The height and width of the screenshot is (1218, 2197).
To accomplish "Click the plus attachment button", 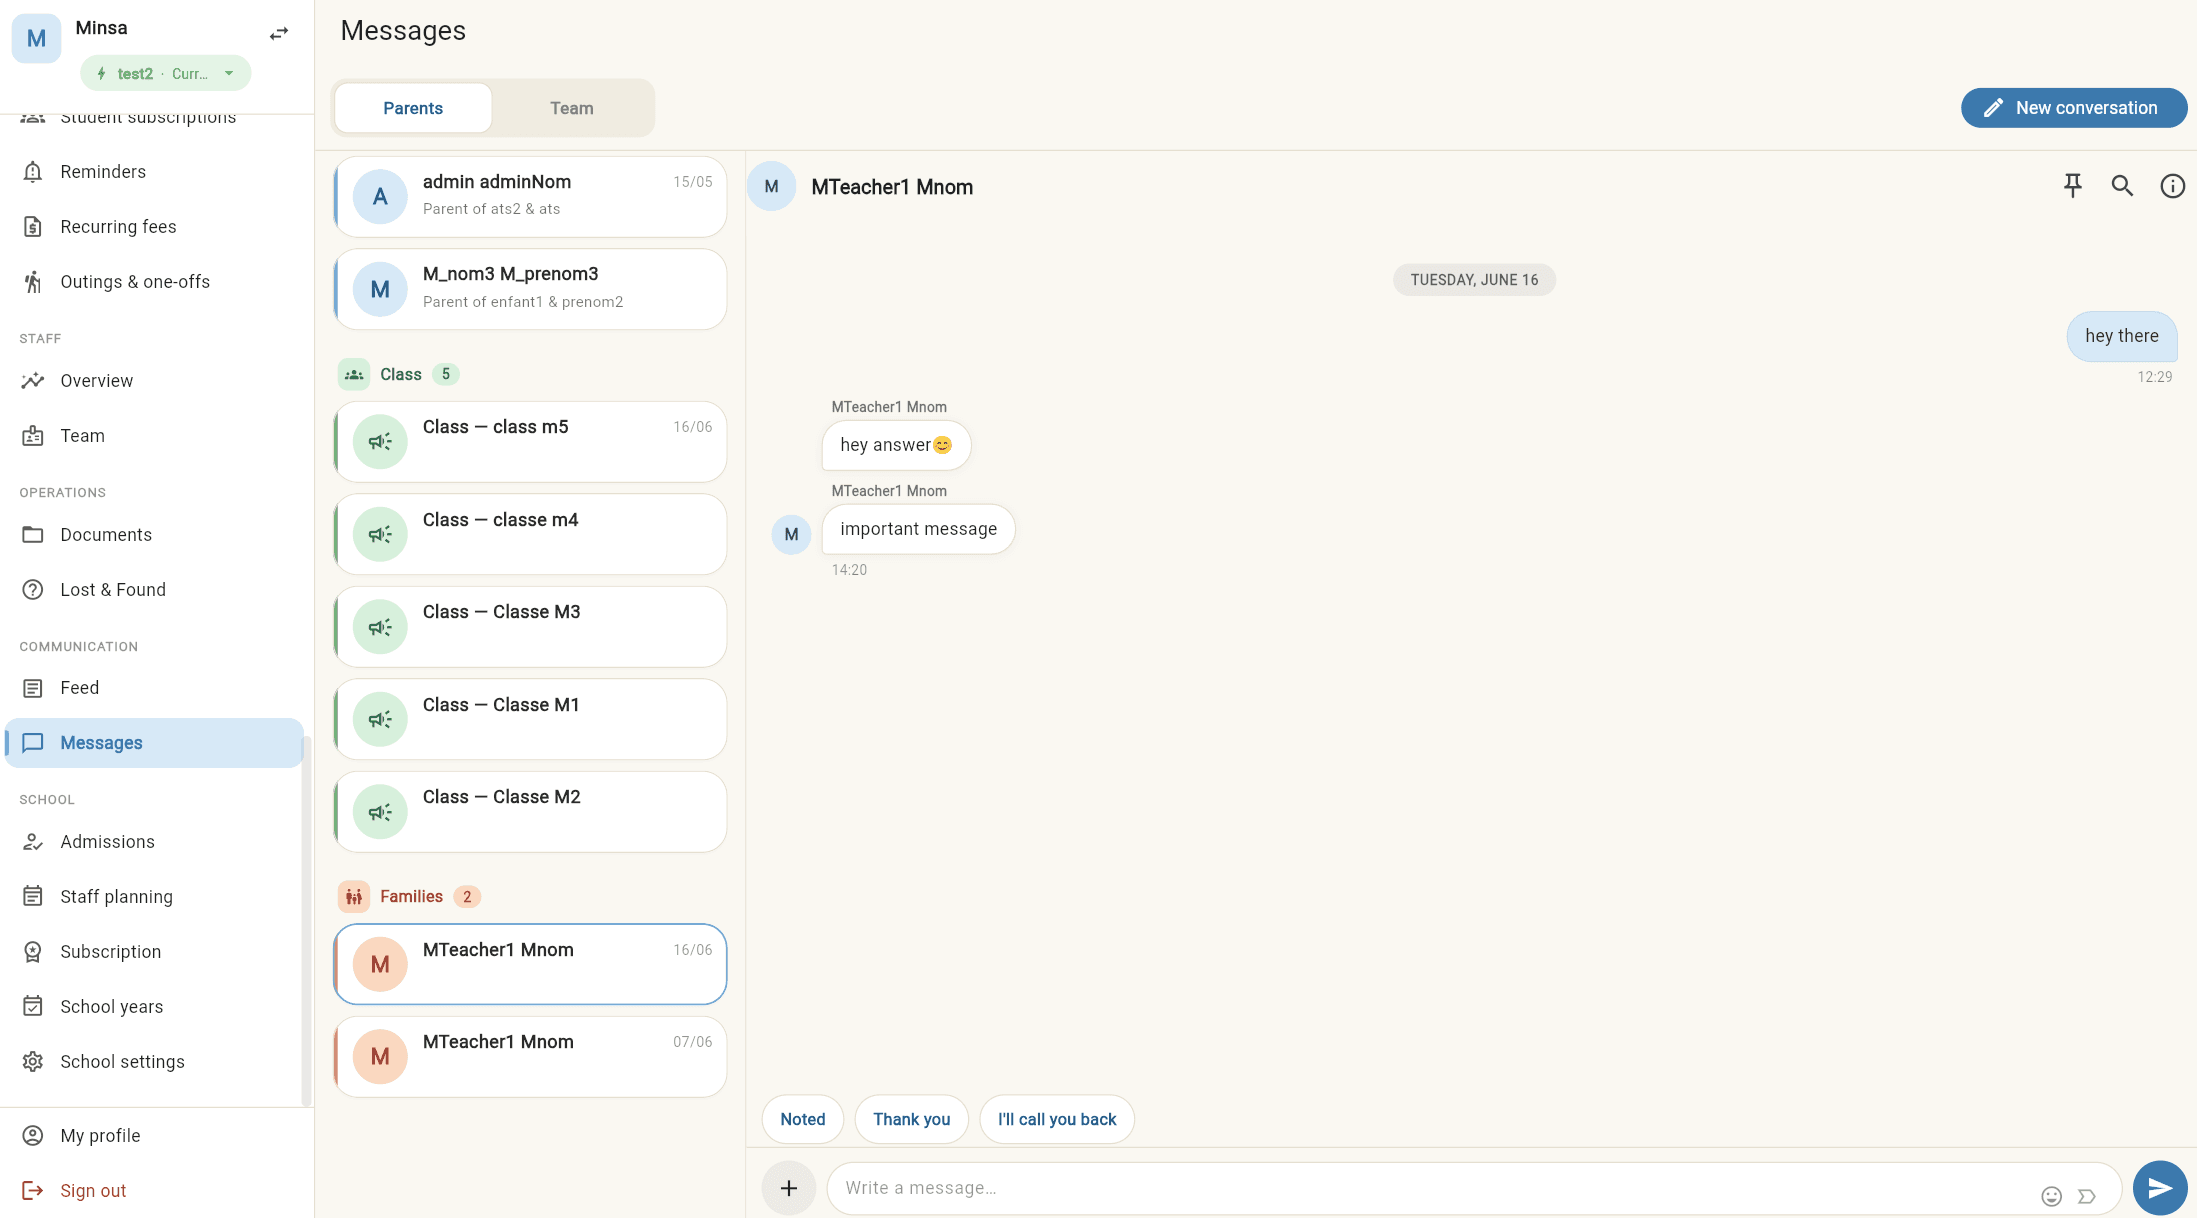I will coord(789,1188).
